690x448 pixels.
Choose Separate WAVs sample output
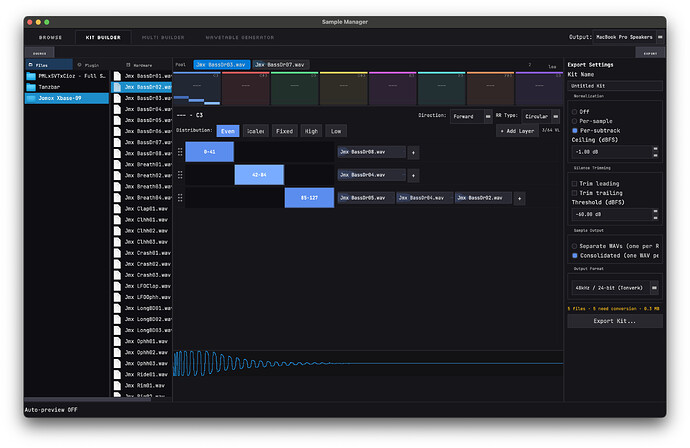point(574,246)
